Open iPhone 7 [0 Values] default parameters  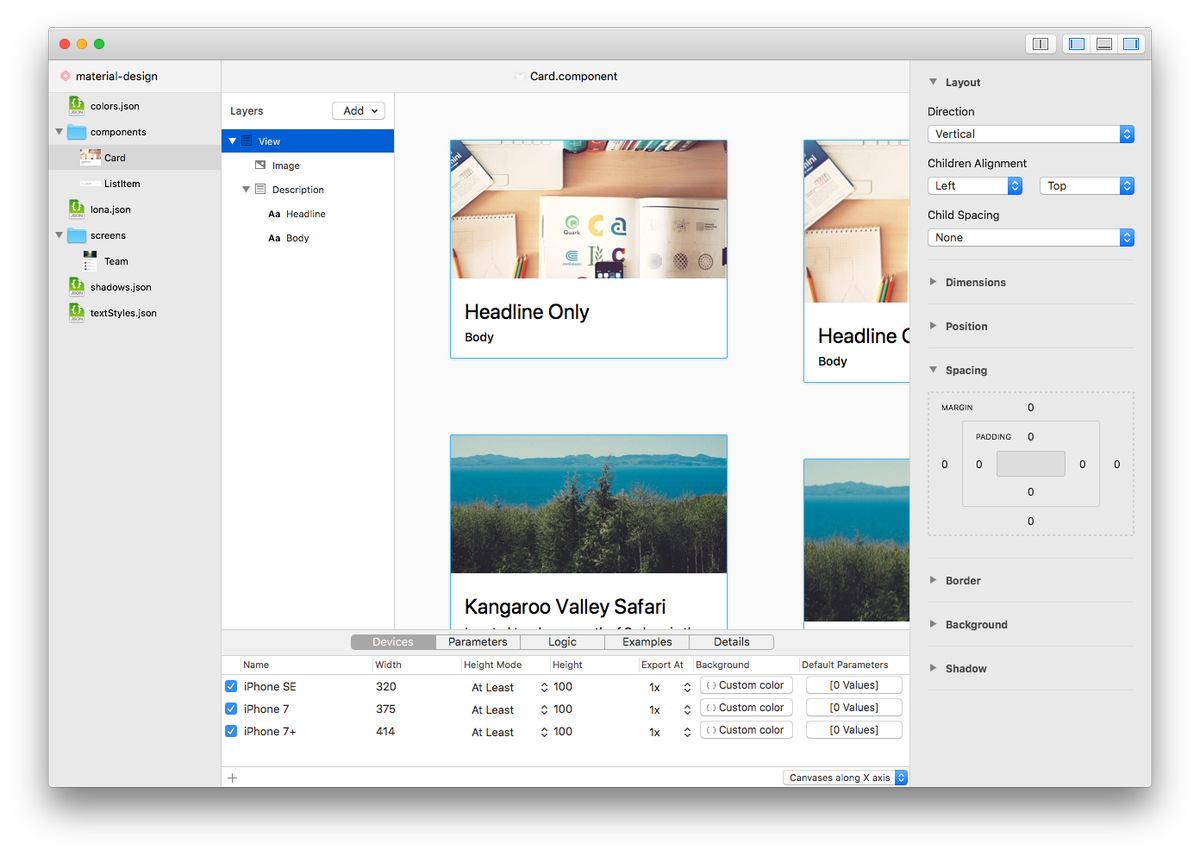[854, 707]
